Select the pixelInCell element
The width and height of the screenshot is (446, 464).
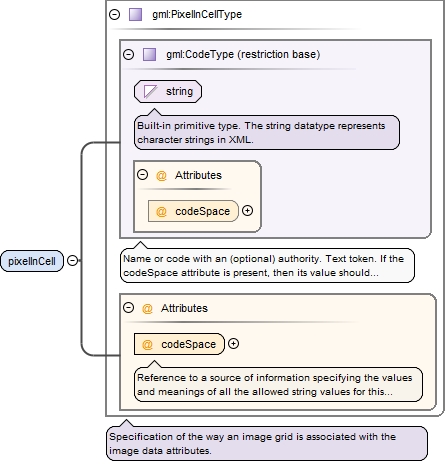pyautogui.click(x=32, y=261)
